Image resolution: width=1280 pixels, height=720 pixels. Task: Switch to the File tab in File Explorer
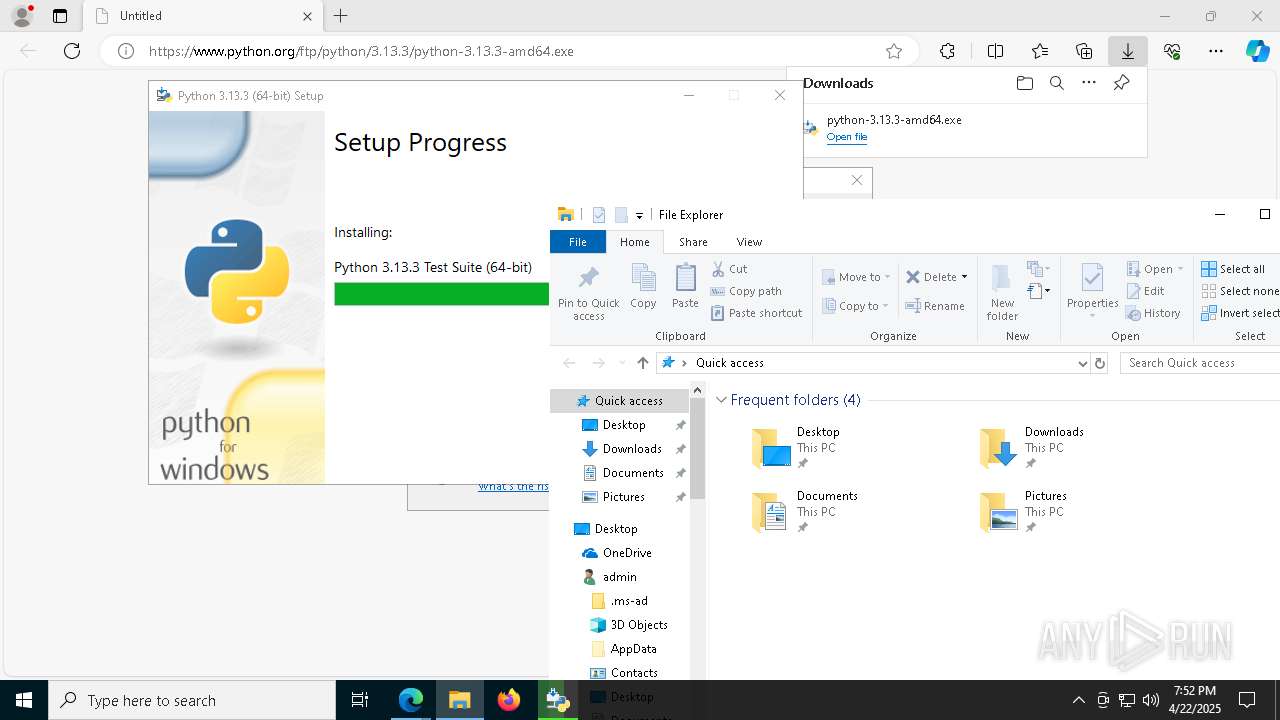point(578,242)
